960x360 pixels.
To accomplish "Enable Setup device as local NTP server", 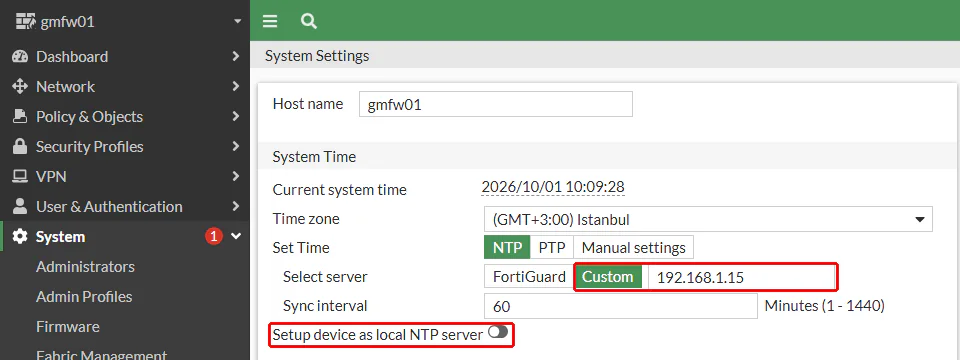I will click(498, 332).
